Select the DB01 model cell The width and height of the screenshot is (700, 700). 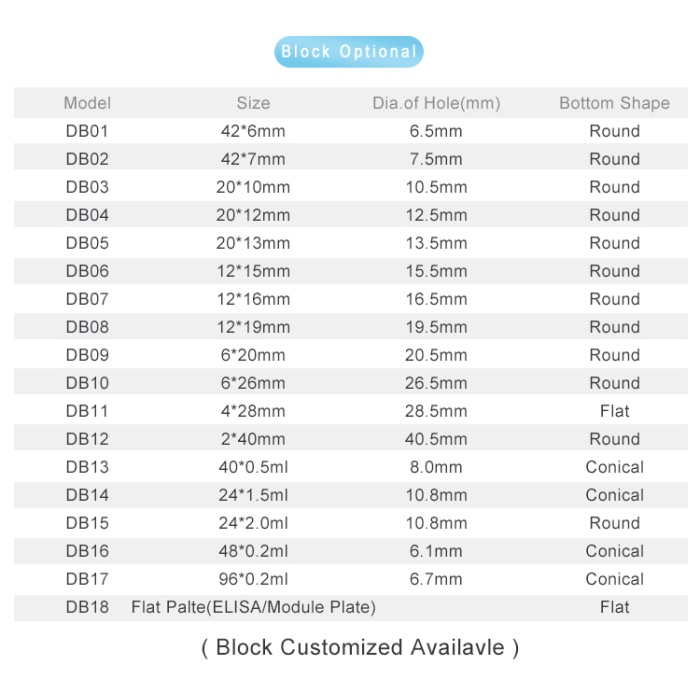point(87,131)
